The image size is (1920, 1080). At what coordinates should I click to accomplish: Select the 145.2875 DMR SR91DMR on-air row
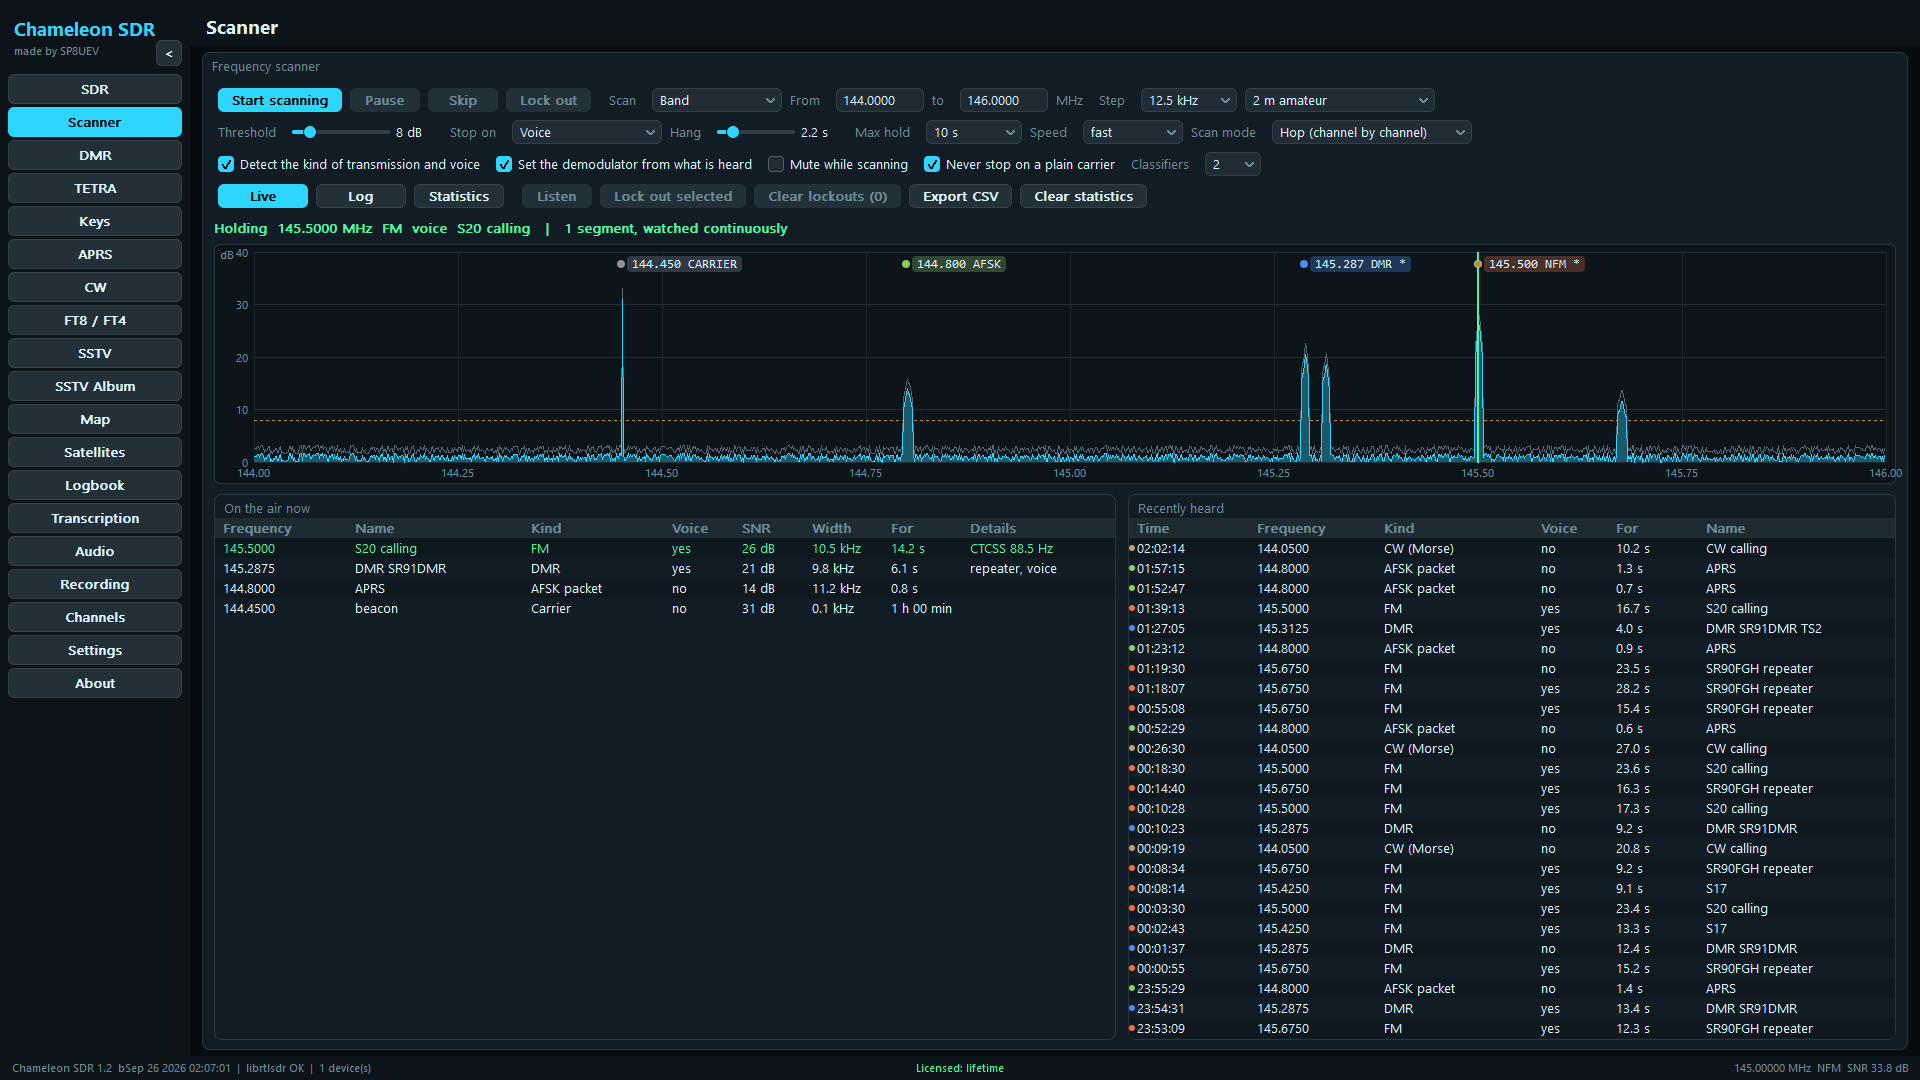(665, 569)
